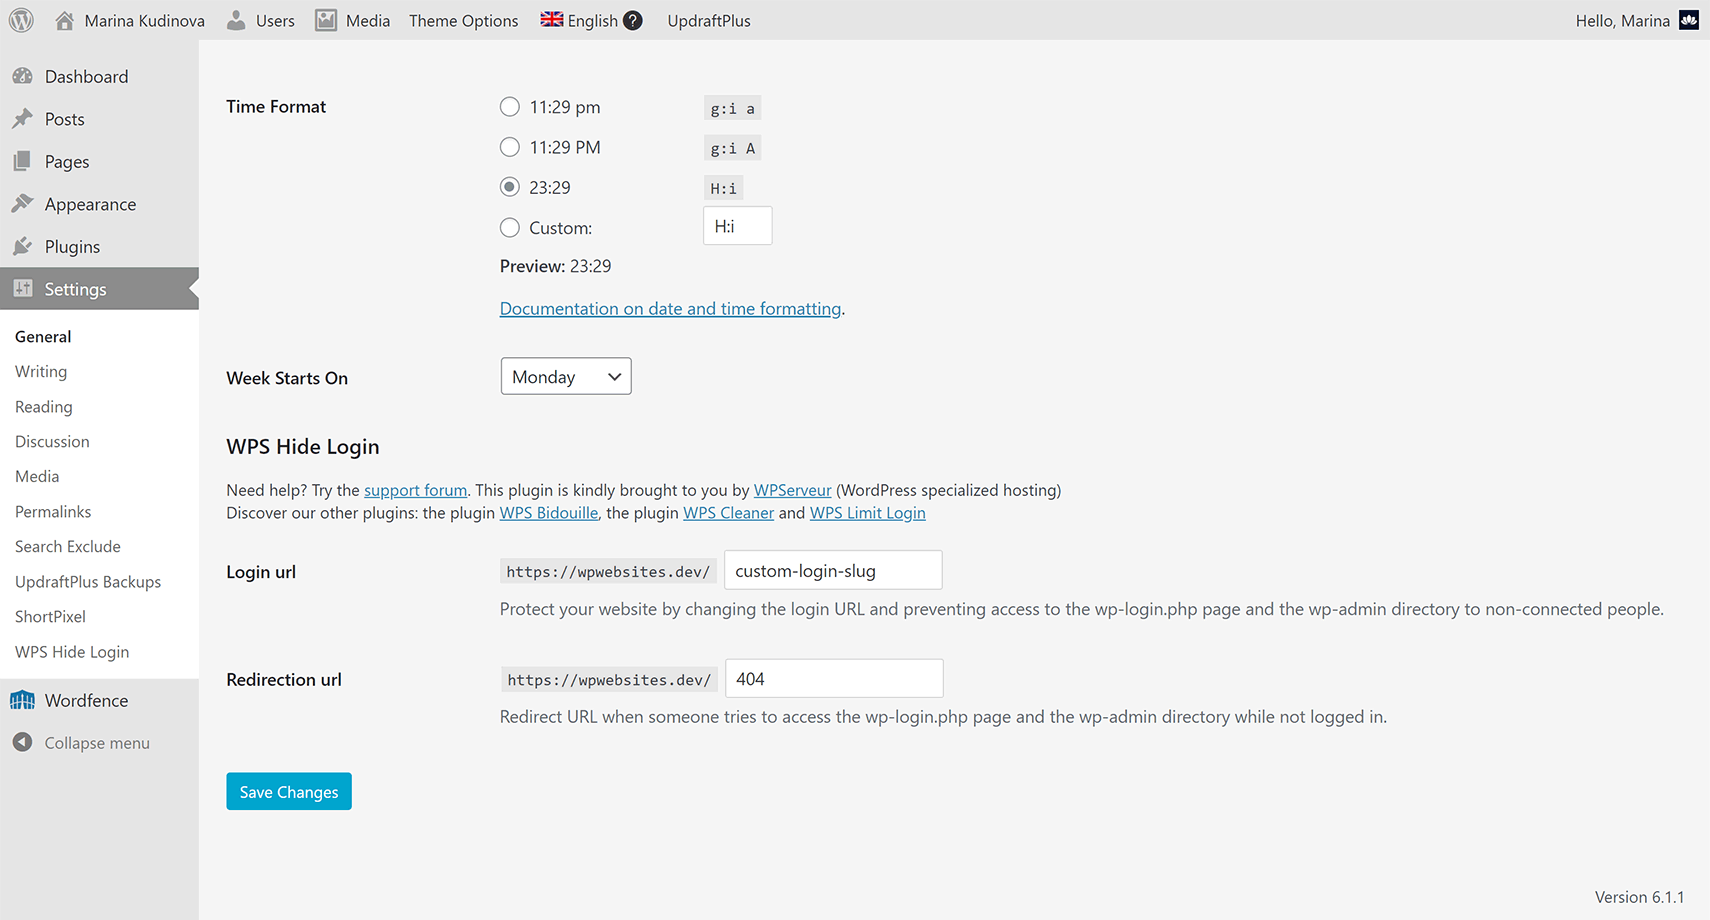Open the Posts menu
Image resolution: width=1710 pixels, height=920 pixels.
99,119
